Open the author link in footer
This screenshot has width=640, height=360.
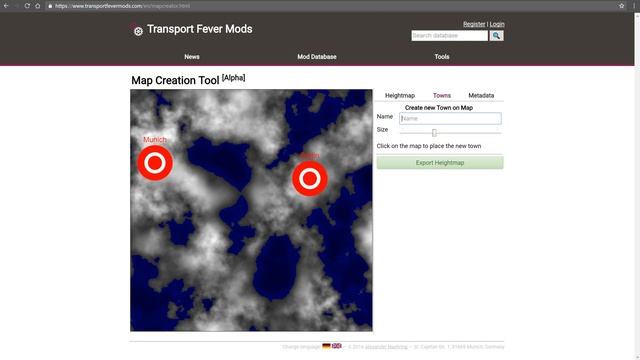pyautogui.click(x=386, y=347)
